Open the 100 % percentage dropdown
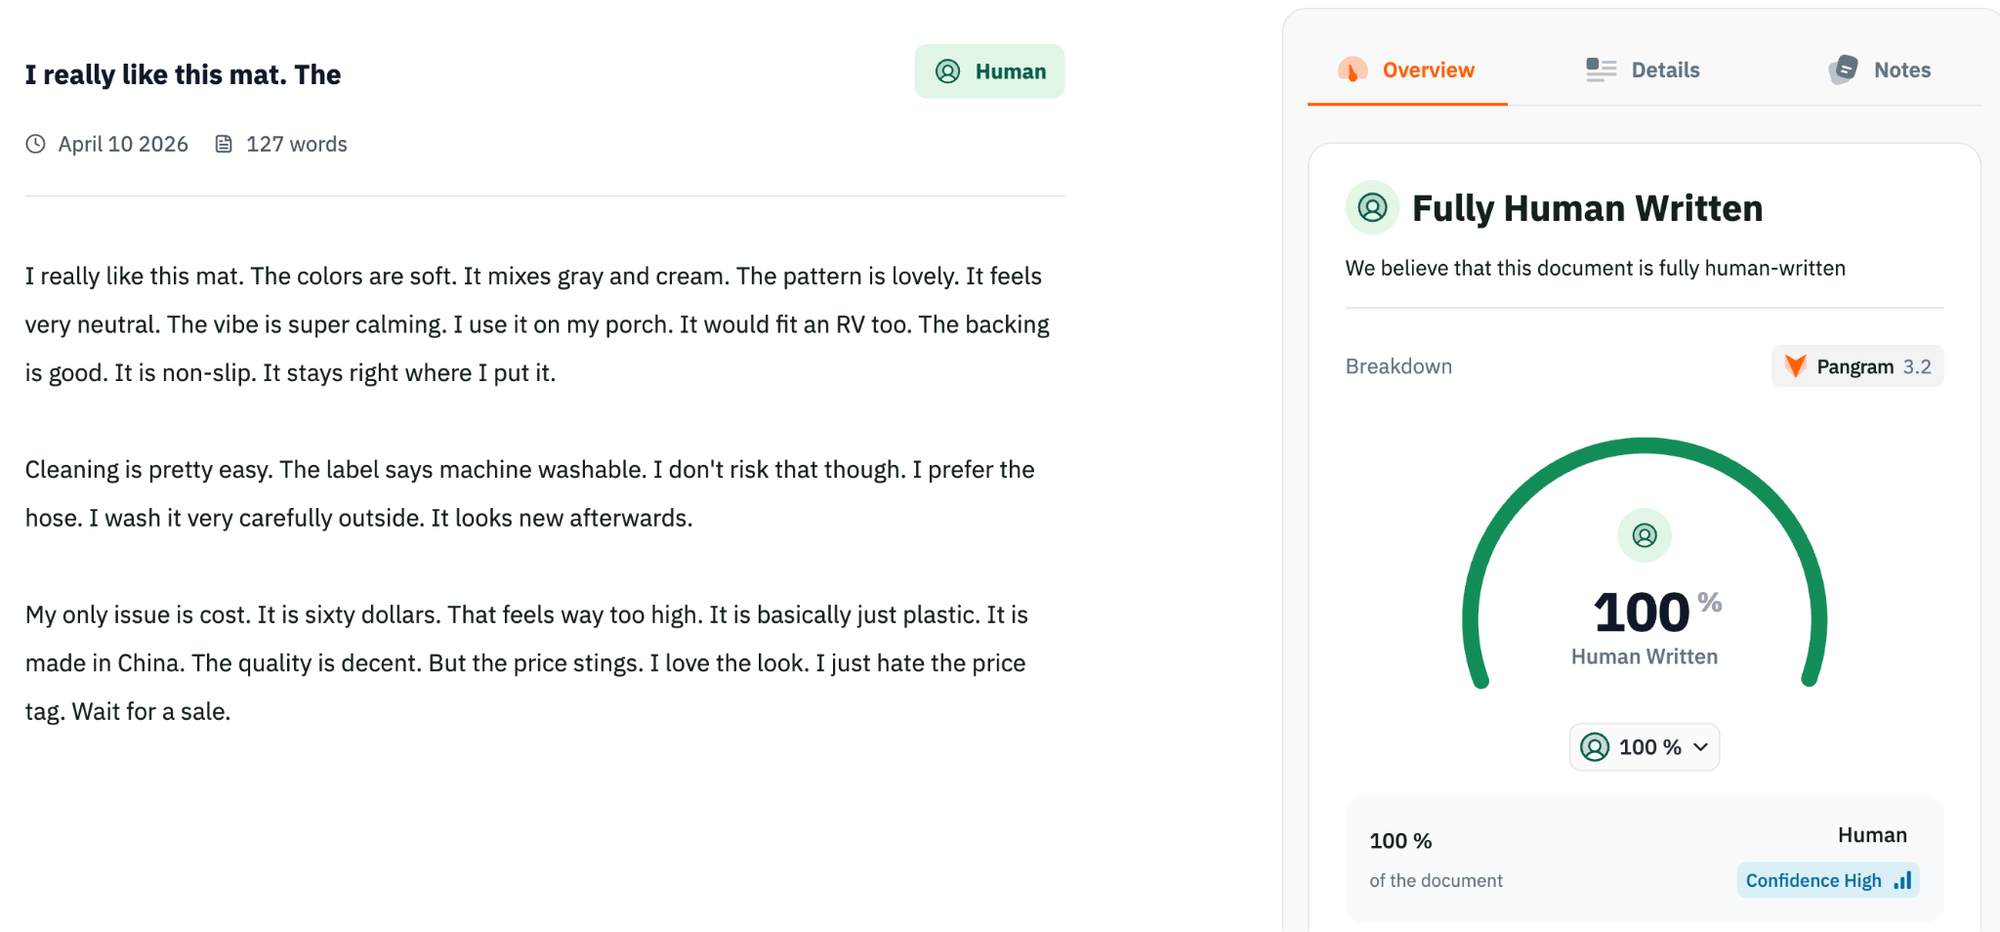The height and width of the screenshot is (932, 2000). pyautogui.click(x=1644, y=747)
